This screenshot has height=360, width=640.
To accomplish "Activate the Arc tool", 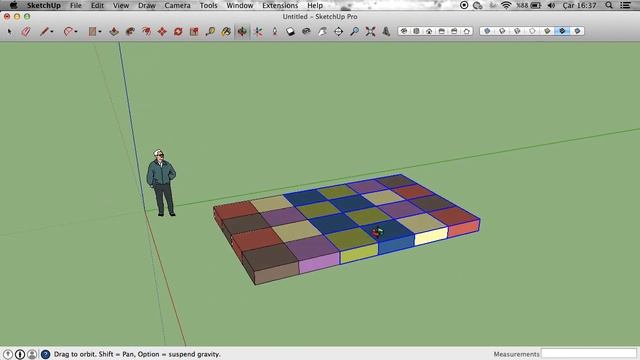I will point(68,31).
